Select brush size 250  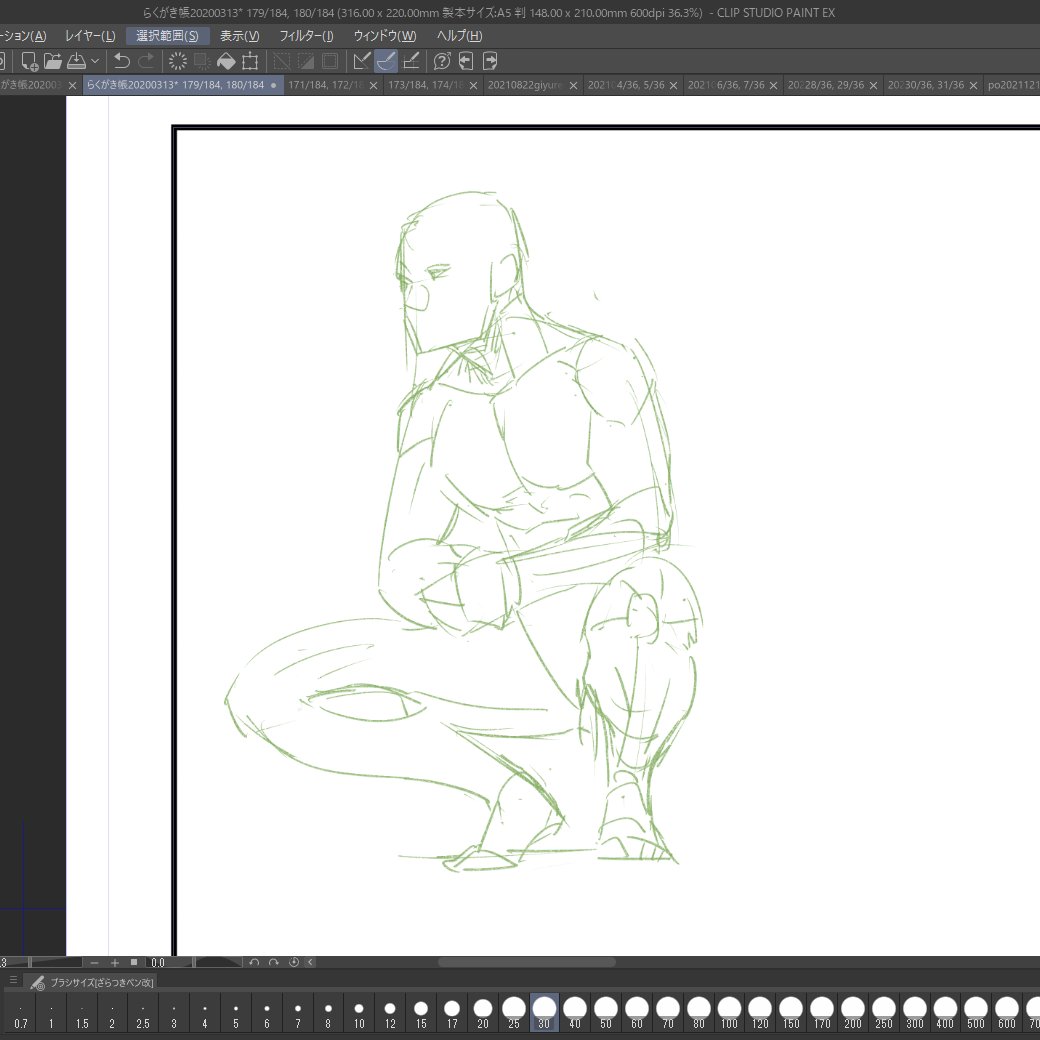[883, 1013]
